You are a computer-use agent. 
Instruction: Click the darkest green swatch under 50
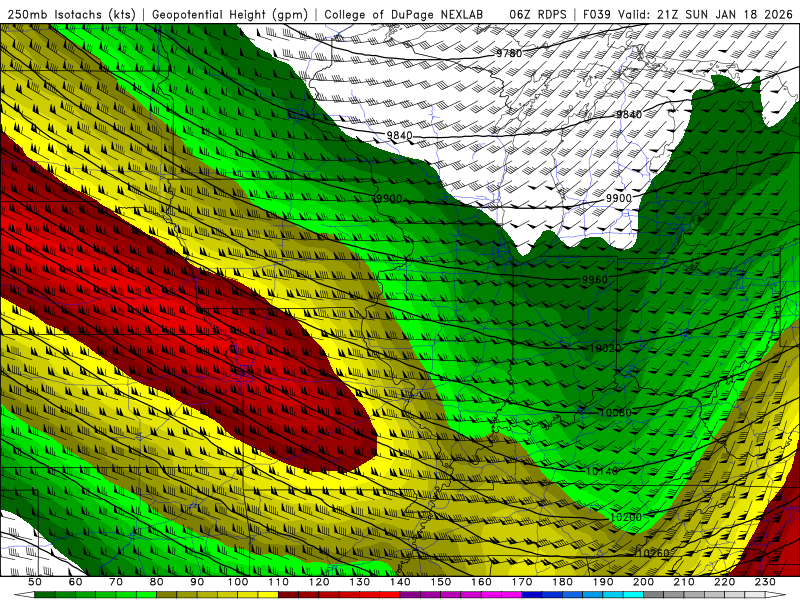[45, 595]
